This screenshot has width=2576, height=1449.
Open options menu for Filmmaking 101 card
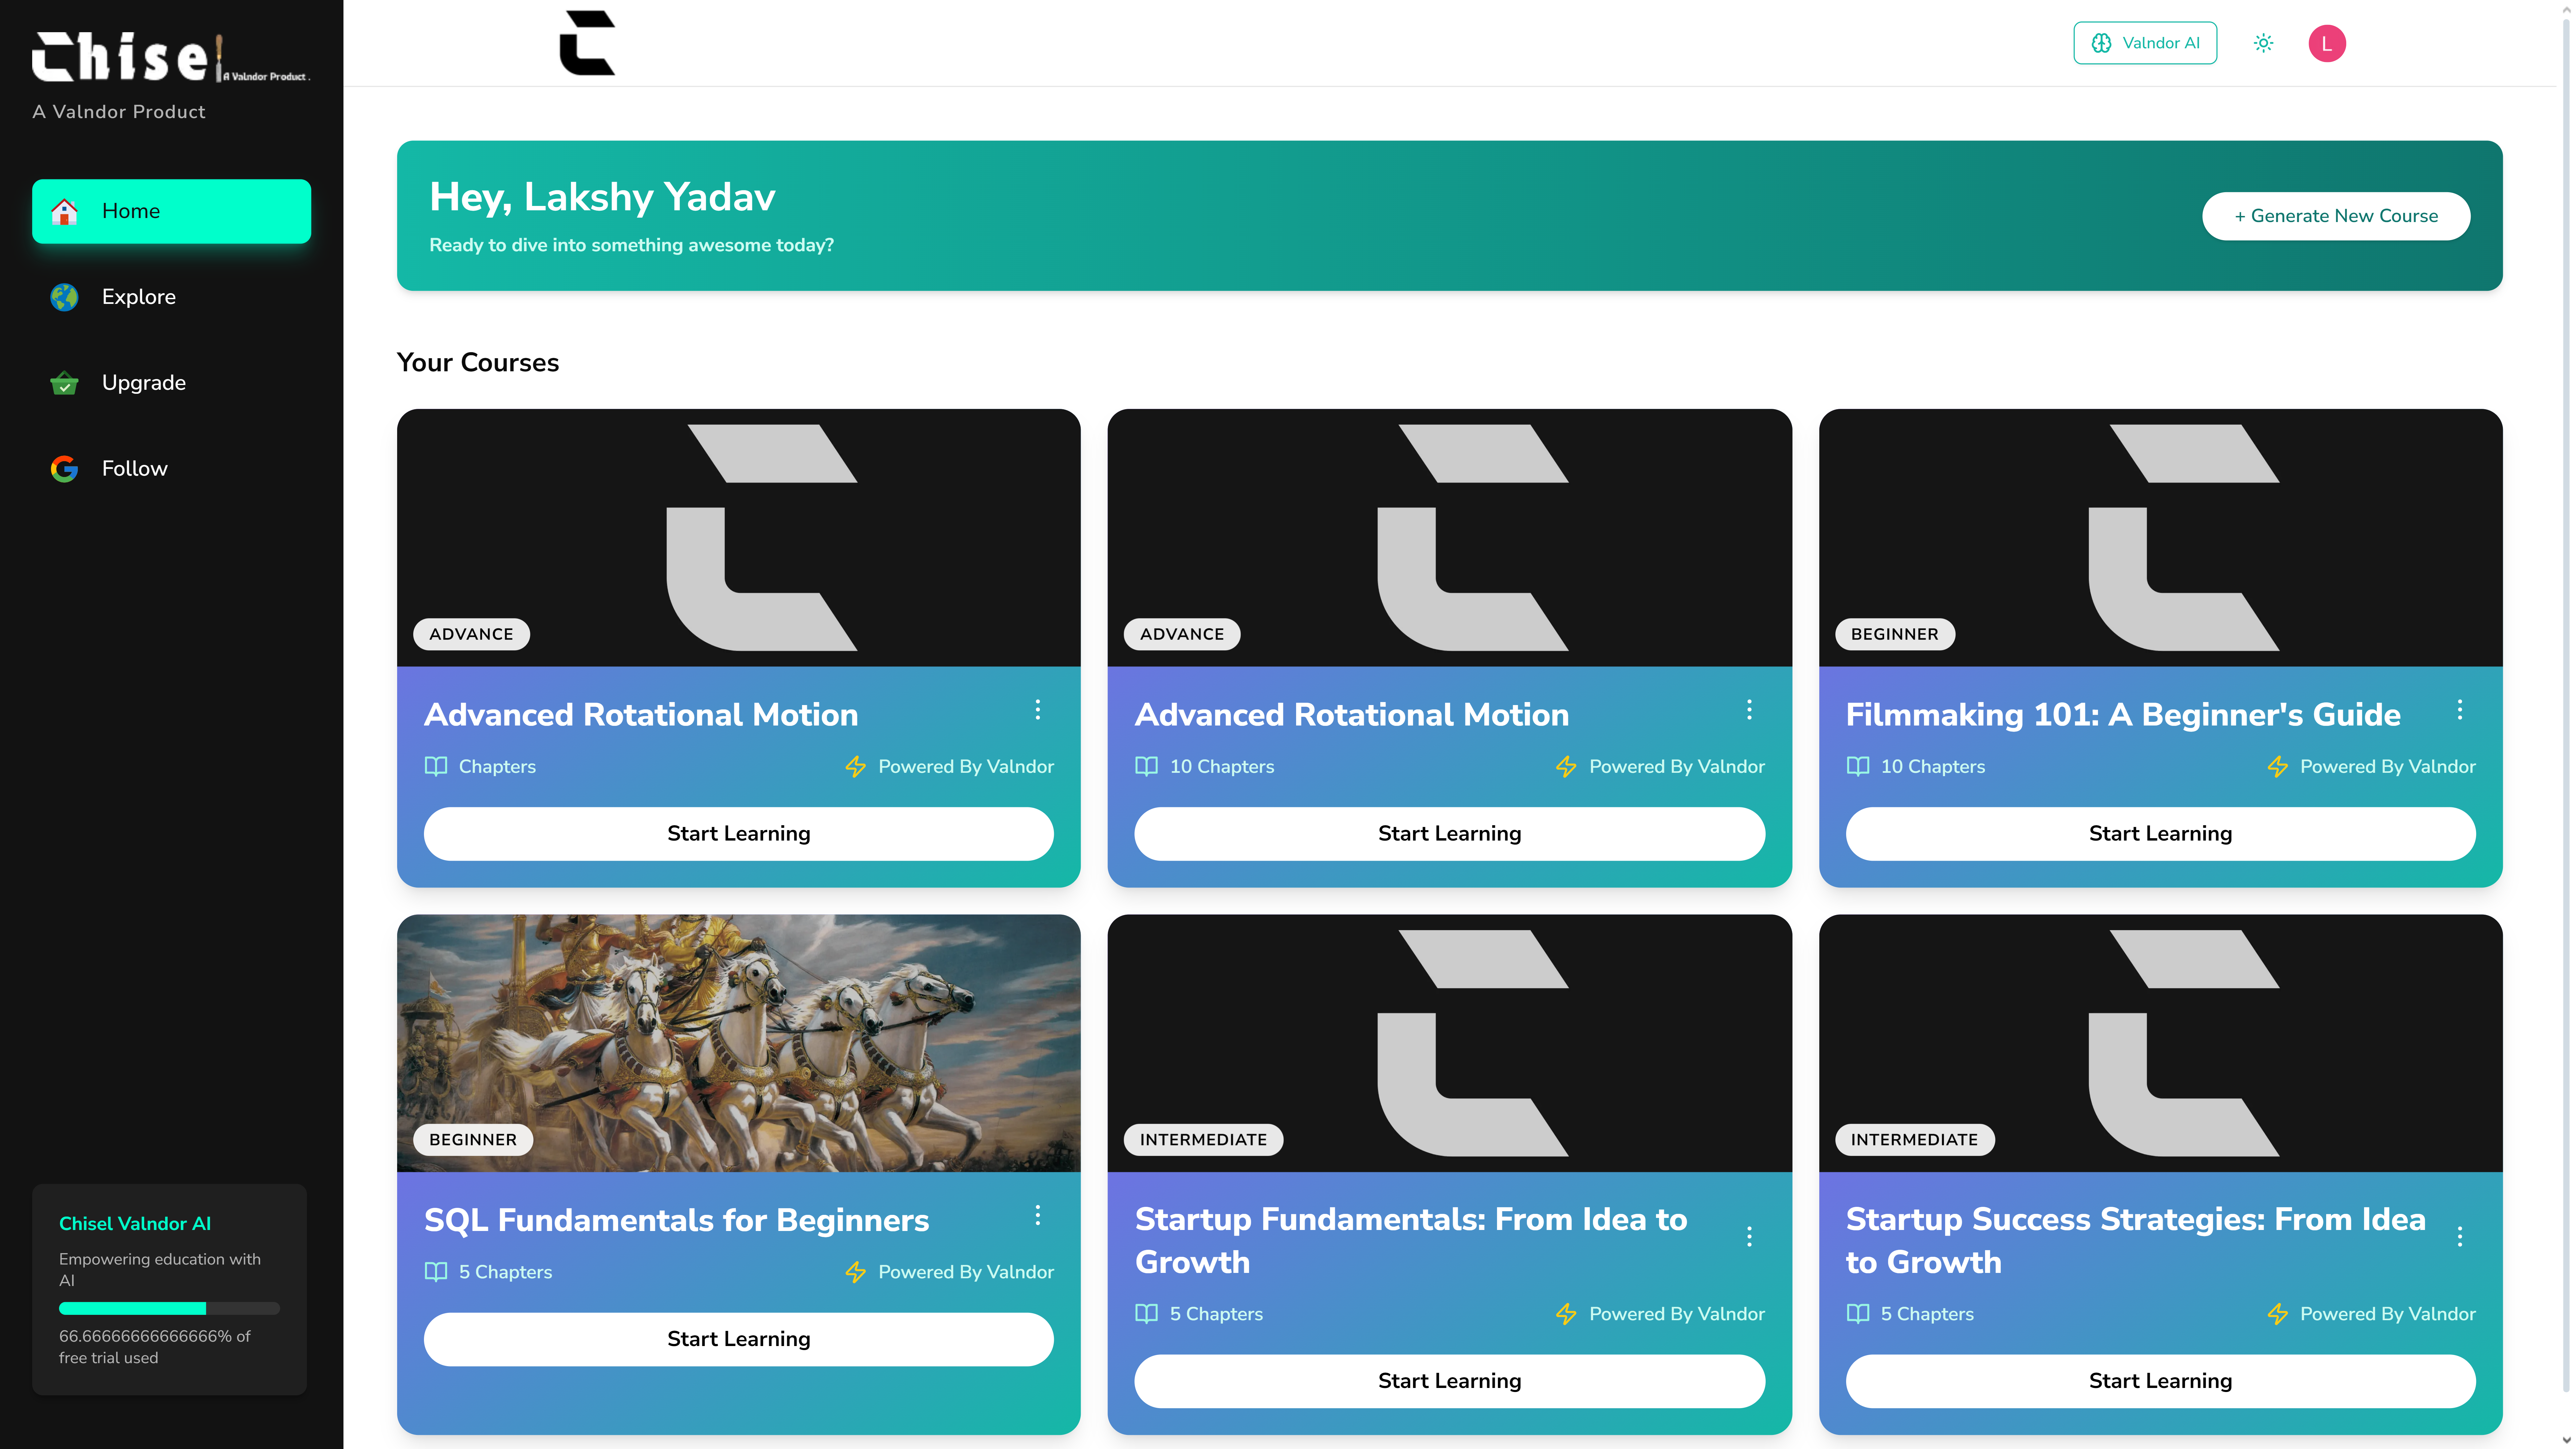(x=2460, y=710)
